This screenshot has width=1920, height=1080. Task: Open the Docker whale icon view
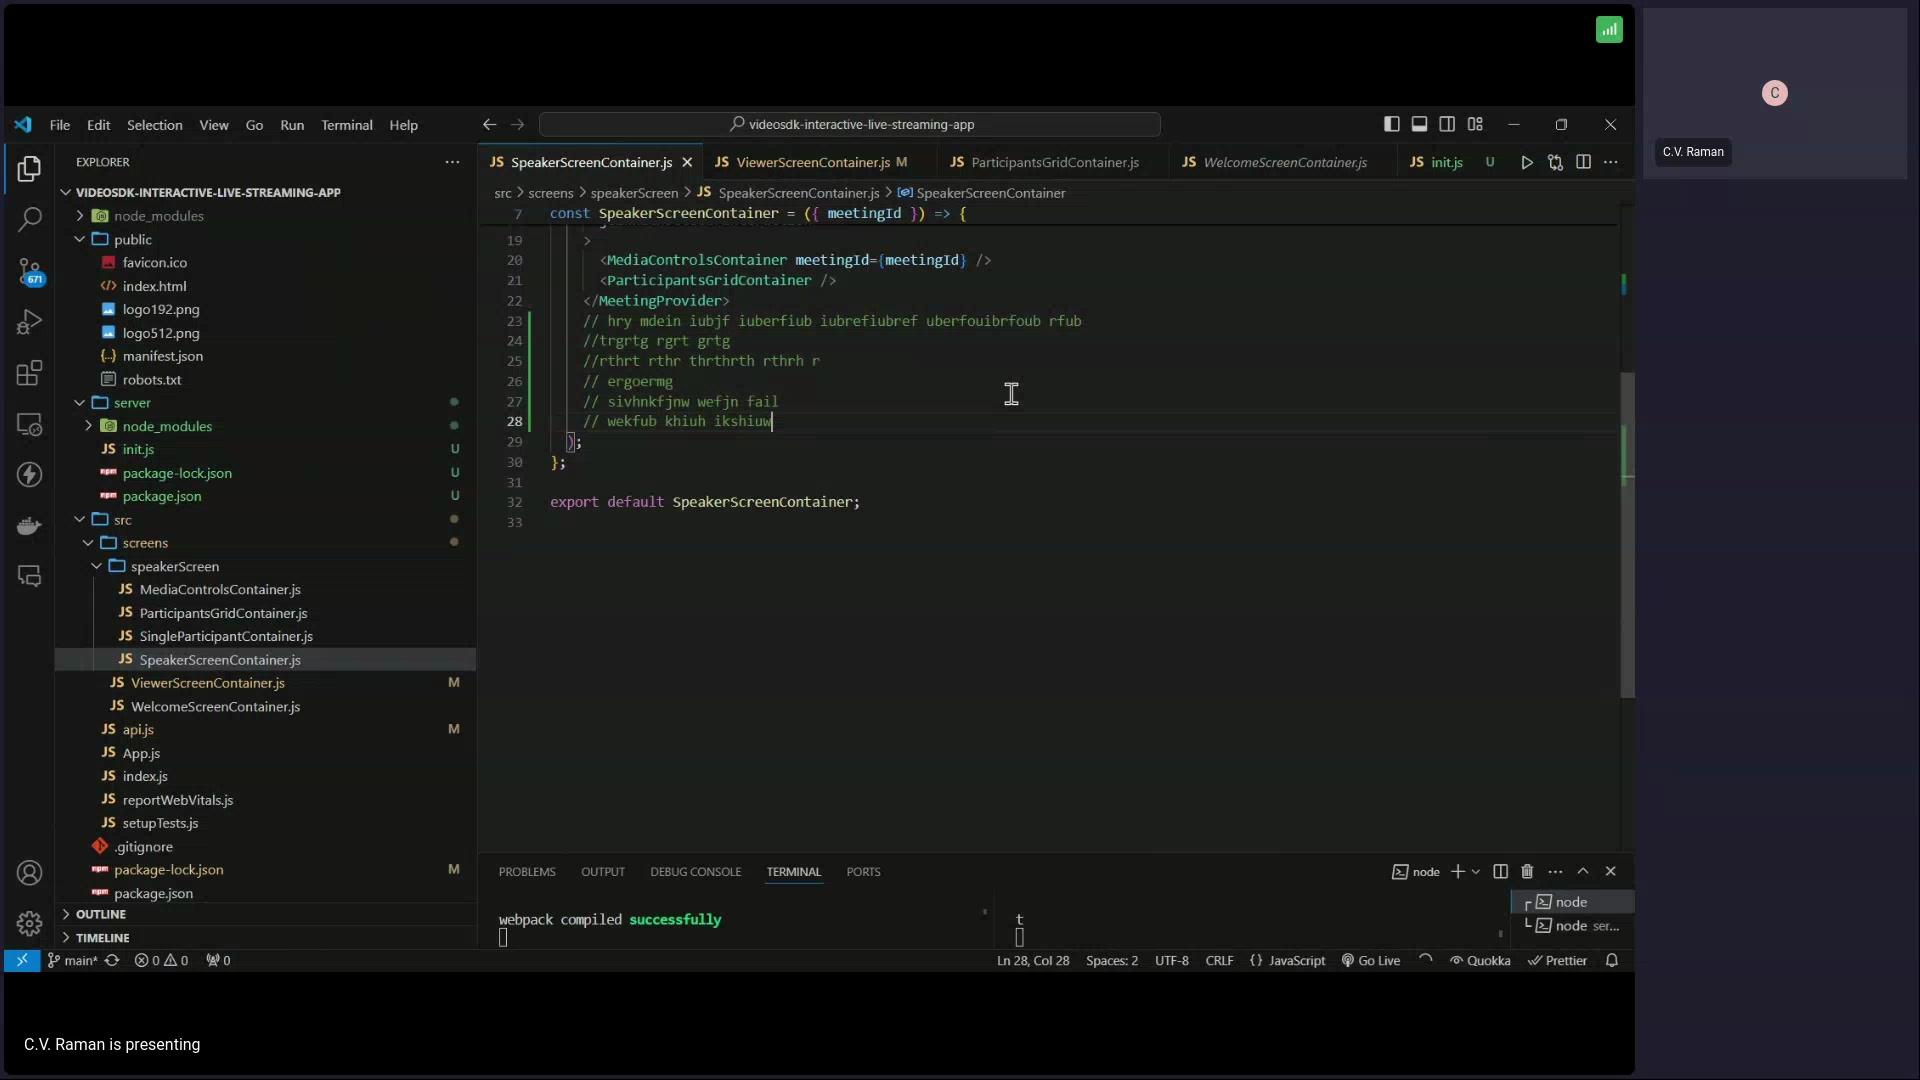(29, 526)
